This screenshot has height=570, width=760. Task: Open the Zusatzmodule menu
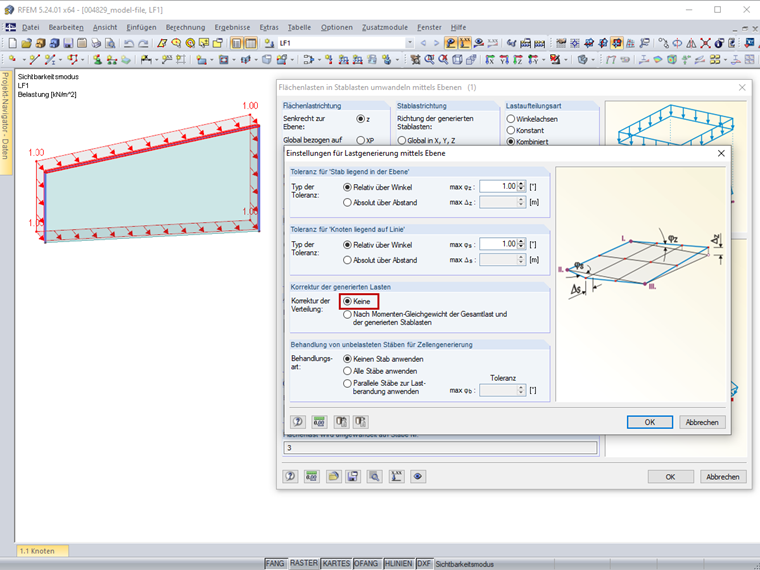(x=385, y=28)
